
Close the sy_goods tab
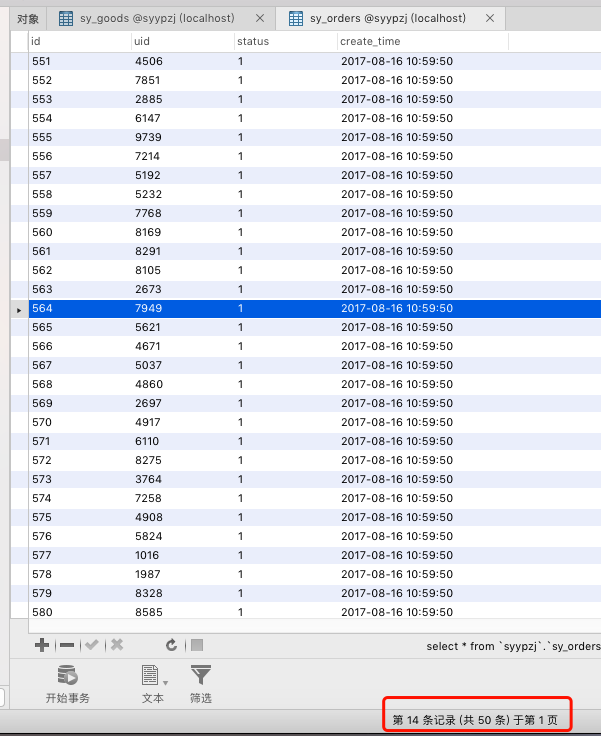[x=260, y=18]
